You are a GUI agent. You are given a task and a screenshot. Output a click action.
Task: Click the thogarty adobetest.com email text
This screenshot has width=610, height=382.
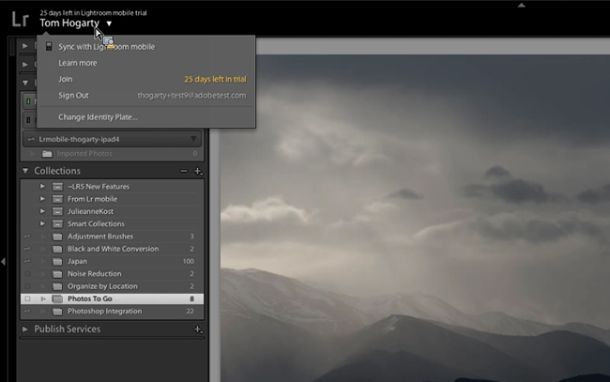[192, 96]
